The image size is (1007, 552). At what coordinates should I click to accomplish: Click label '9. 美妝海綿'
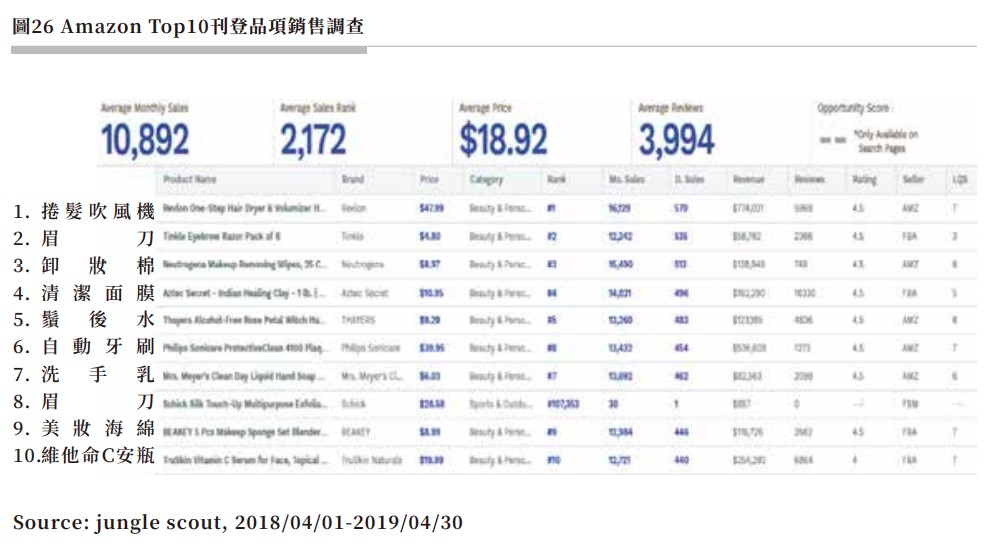83,429
